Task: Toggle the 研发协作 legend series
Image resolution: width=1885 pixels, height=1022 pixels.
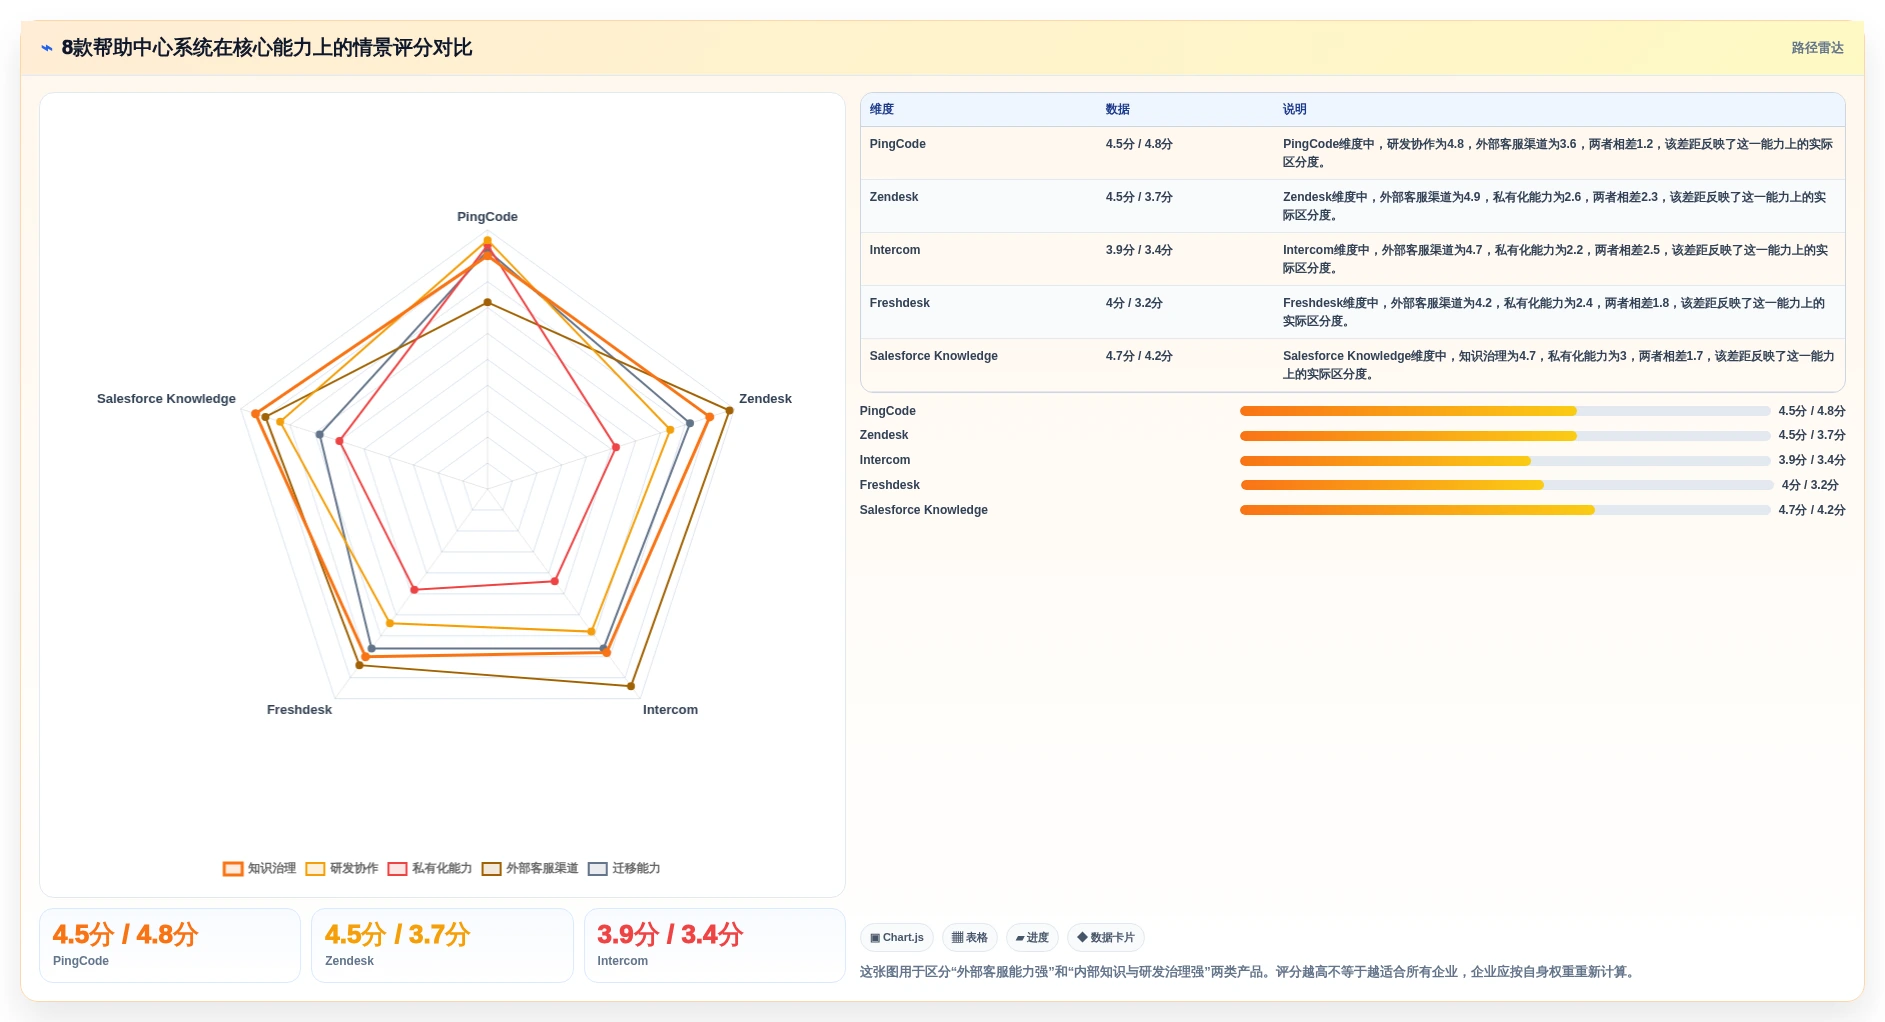Action: pyautogui.click(x=342, y=868)
